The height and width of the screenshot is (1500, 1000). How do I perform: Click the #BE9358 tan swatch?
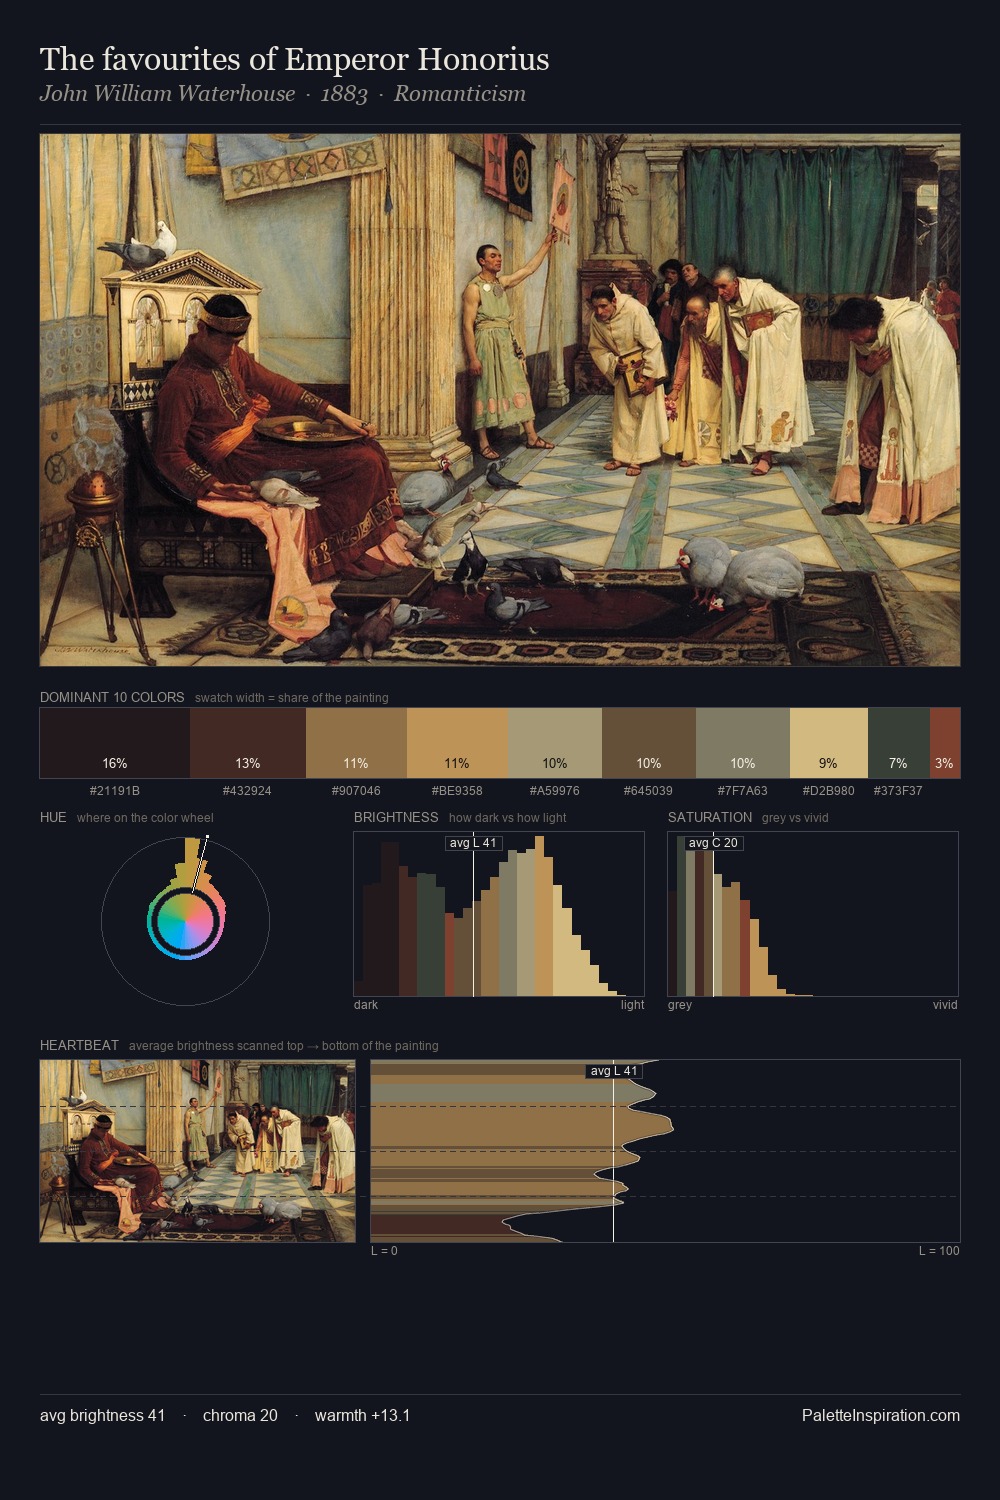[457, 743]
